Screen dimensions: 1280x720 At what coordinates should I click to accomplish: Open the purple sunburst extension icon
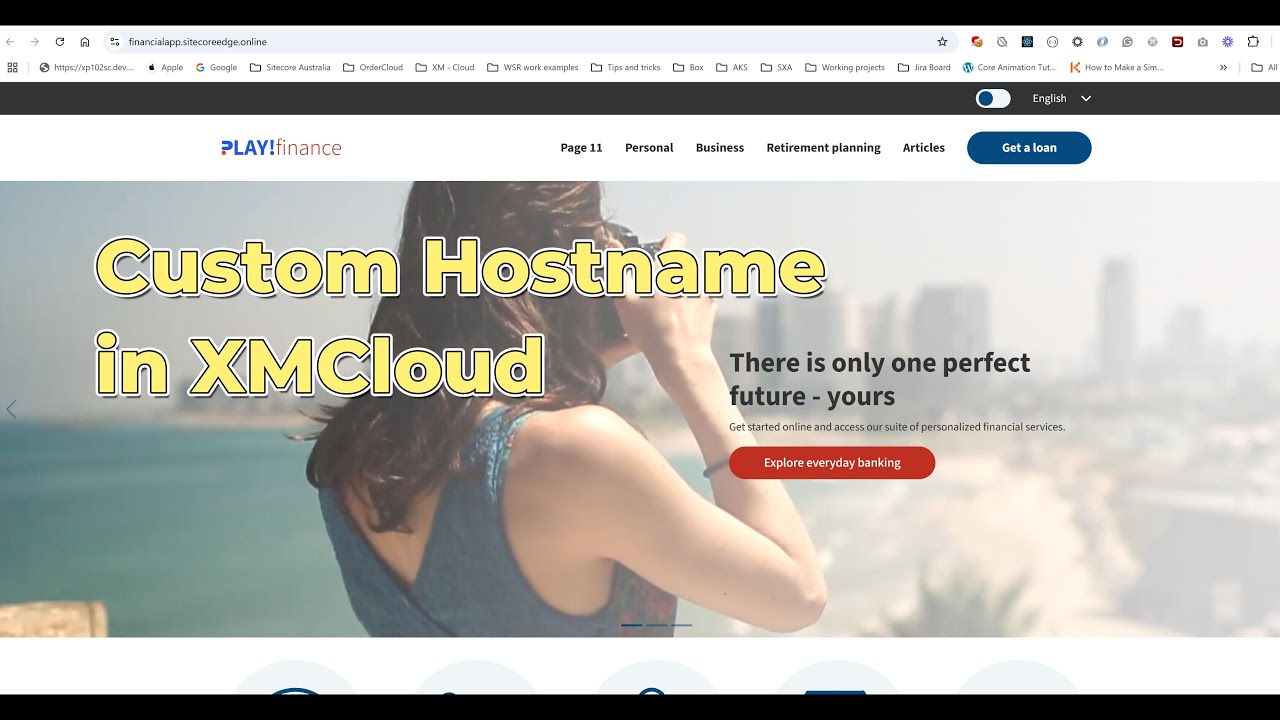(1227, 42)
